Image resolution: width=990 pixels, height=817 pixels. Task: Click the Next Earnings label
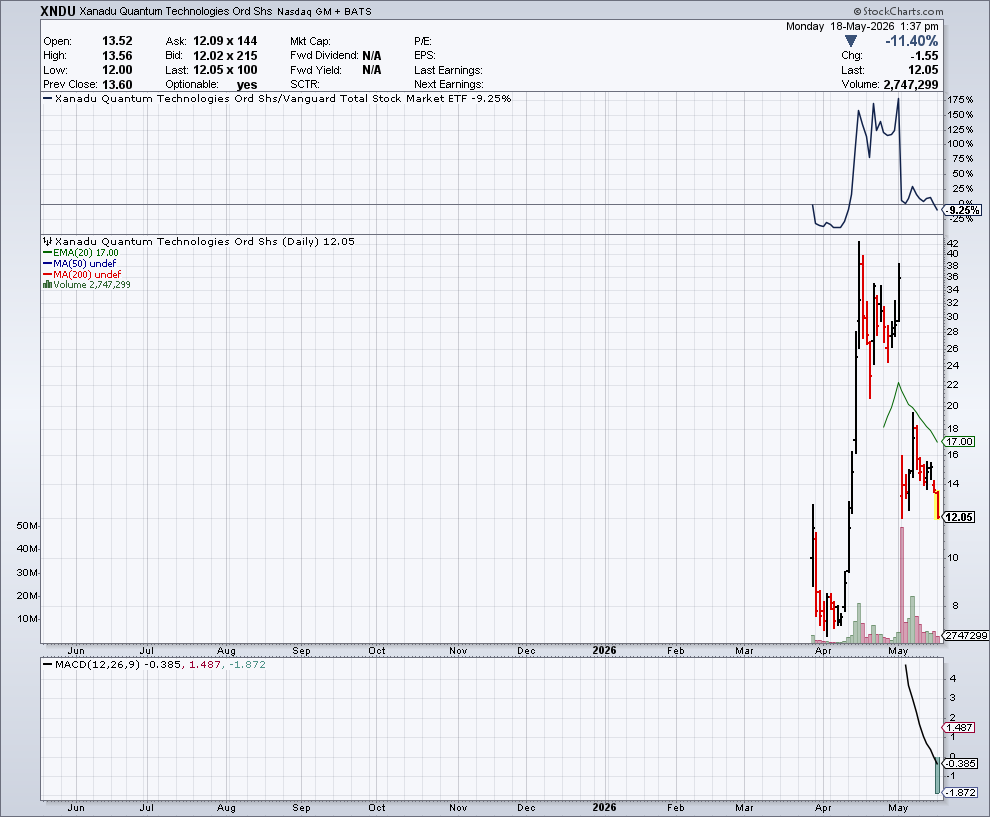[449, 85]
